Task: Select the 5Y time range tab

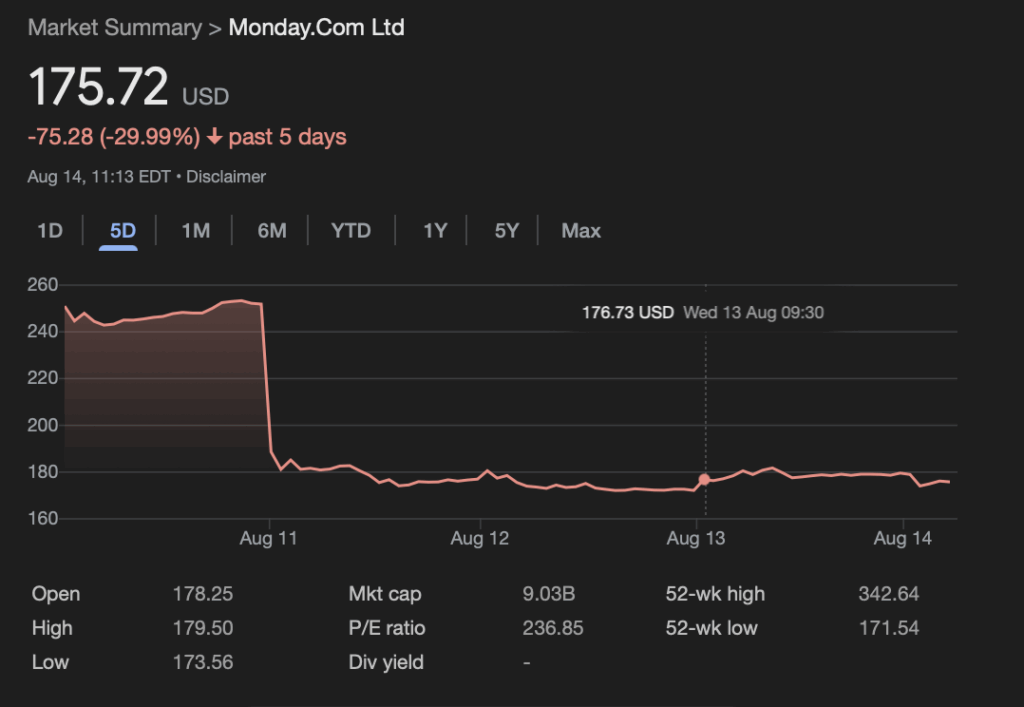Action: click(506, 231)
